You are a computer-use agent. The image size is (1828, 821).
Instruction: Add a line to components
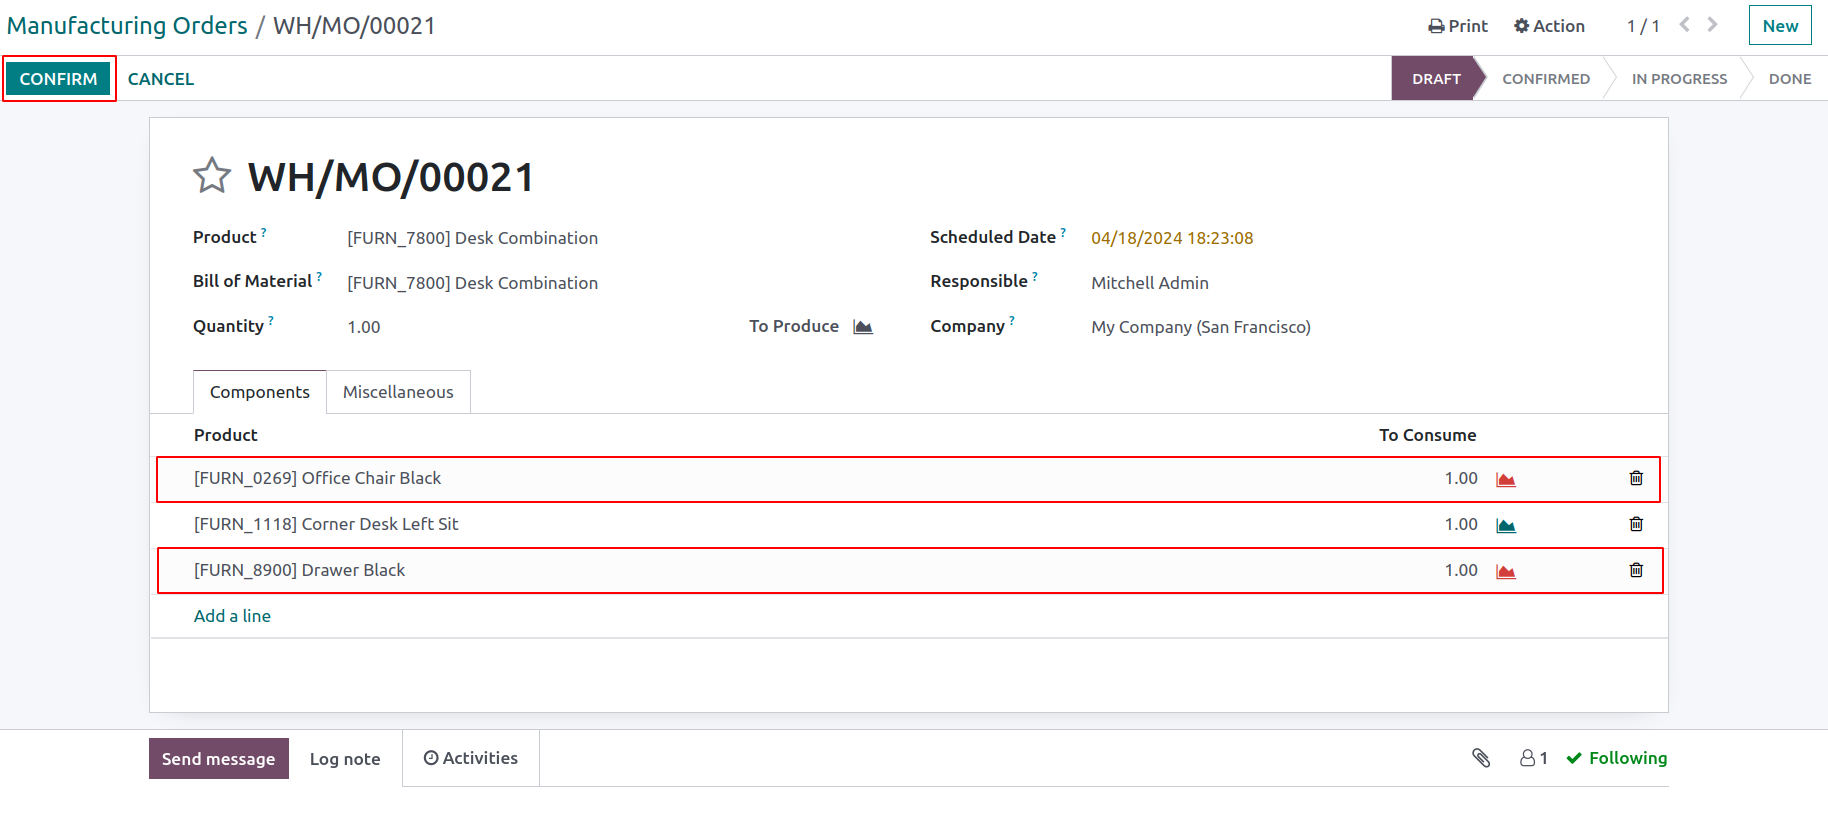point(232,616)
